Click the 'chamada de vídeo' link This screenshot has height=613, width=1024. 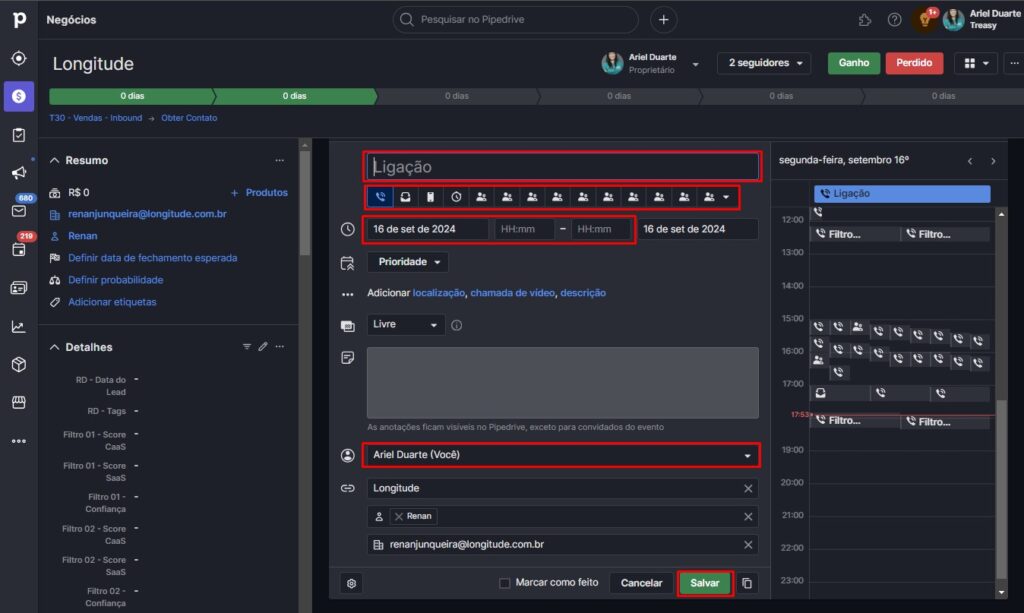[512, 293]
